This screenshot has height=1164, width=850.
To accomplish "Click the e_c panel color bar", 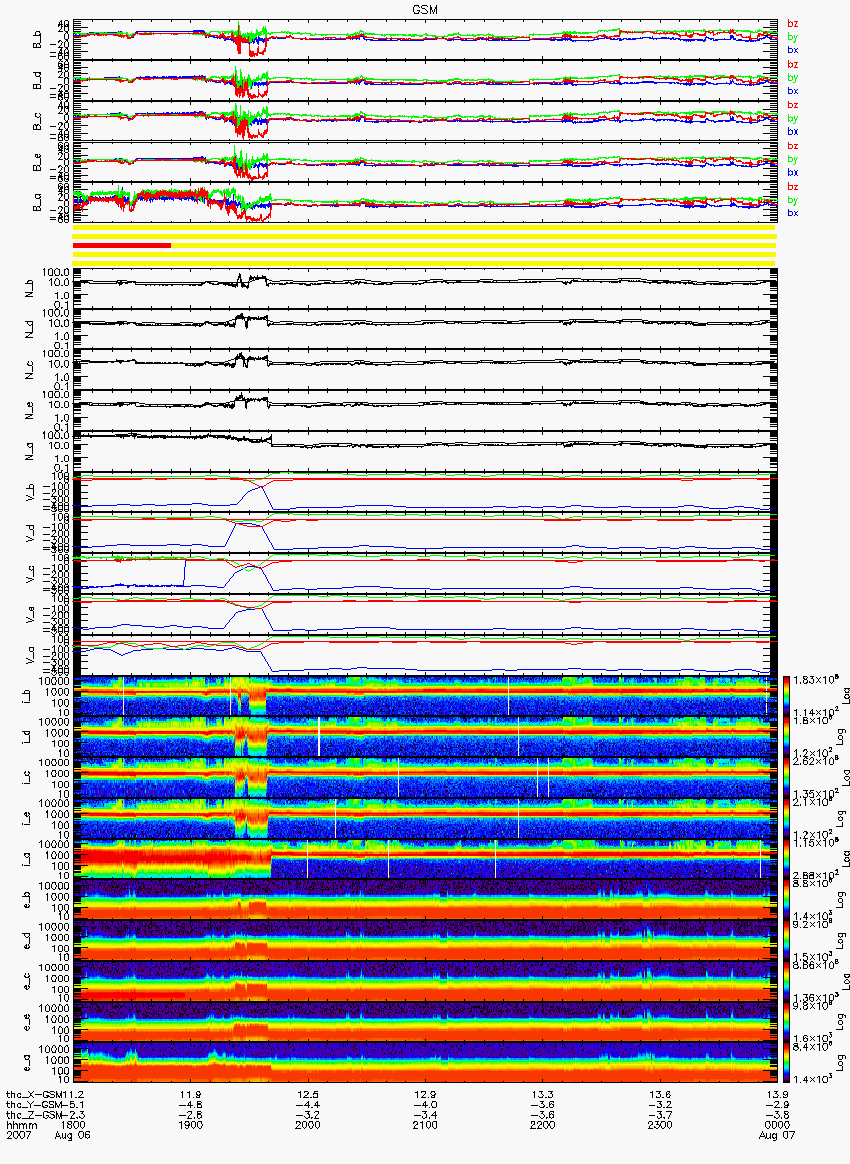I will pos(786,981).
